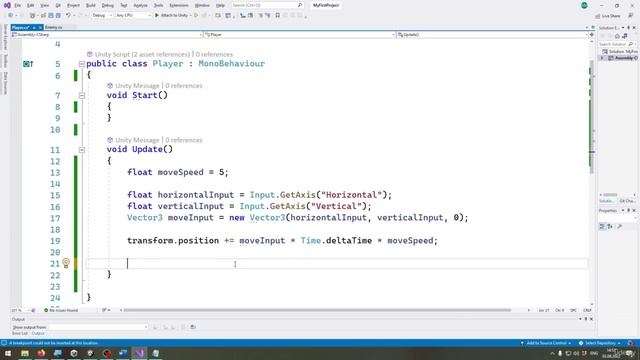Open the Build menu
The image size is (640, 360).
coord(91,5)
